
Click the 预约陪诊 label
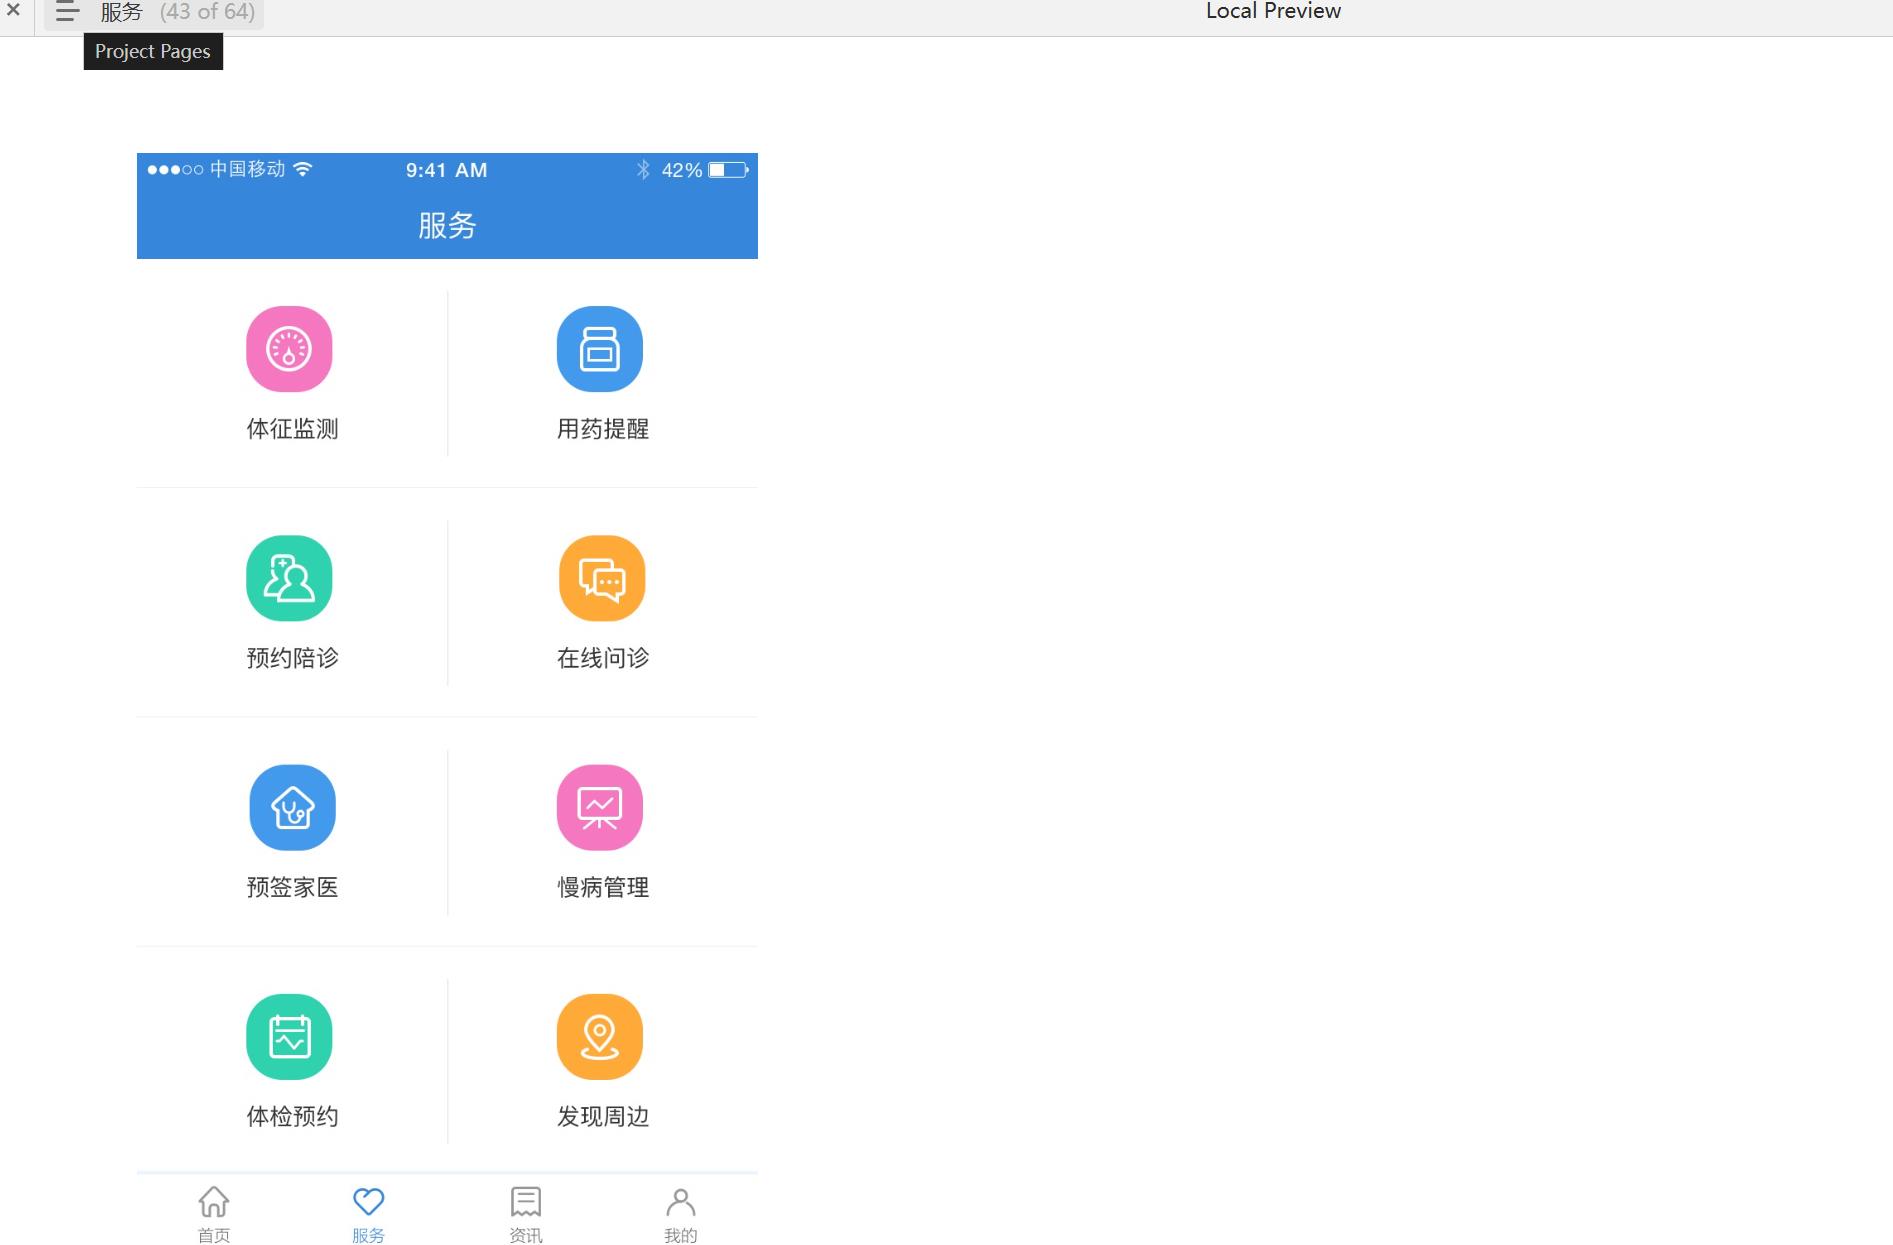pos(293,658)
